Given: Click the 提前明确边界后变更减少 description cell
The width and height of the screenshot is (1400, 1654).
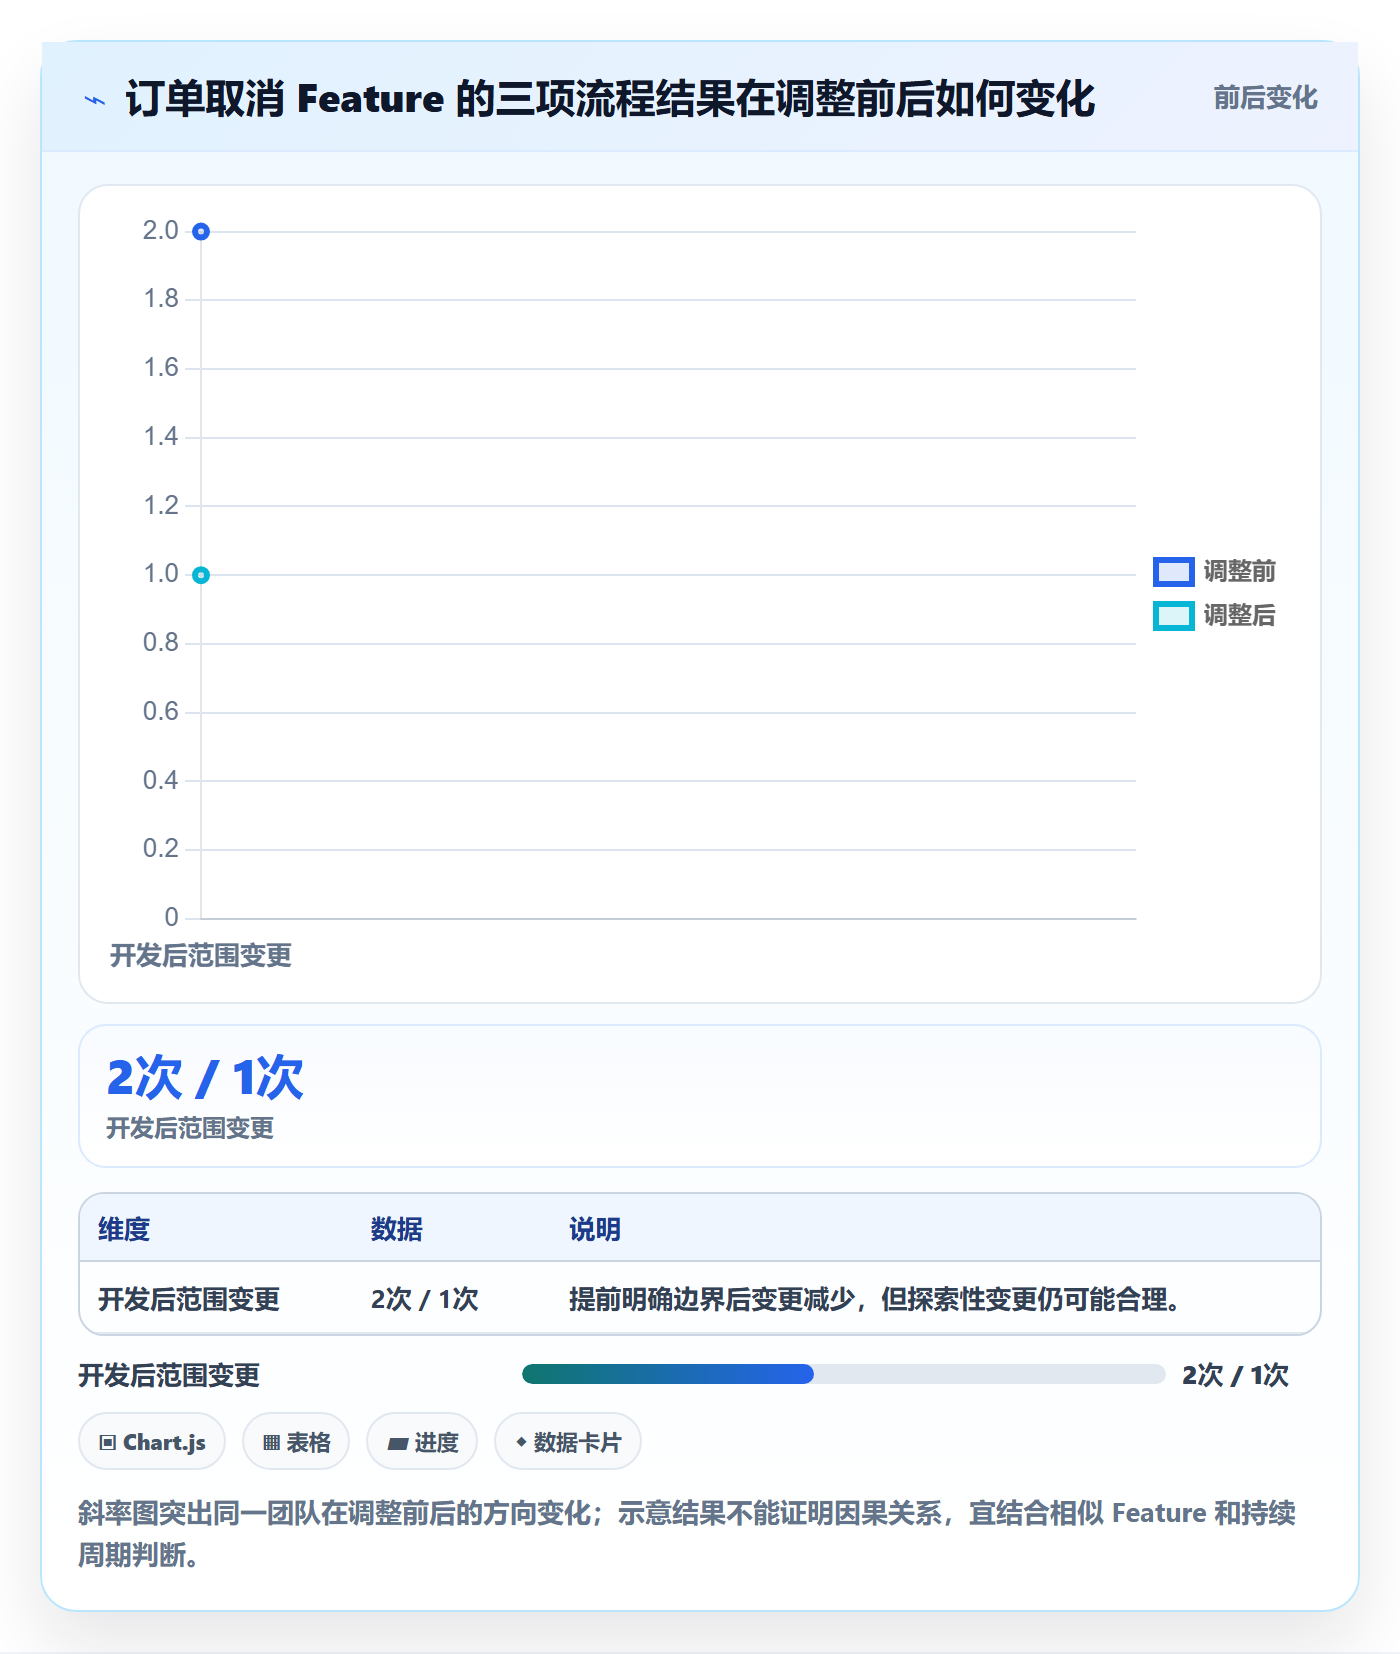Looking at the screenshot, I should pos(876,1299).
